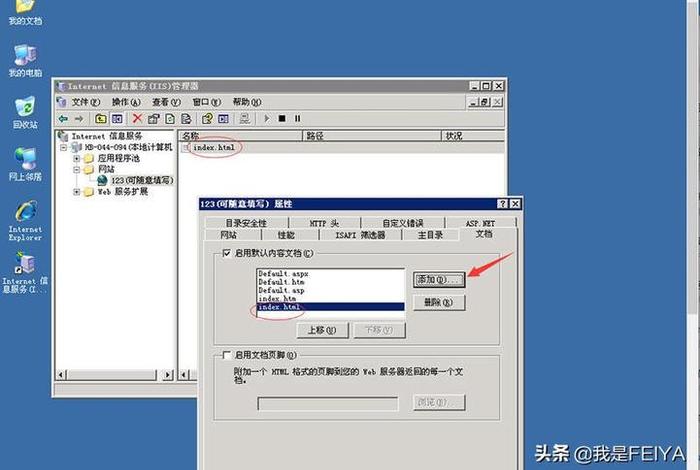
Task: Click the 浏览 browse button
Action: coord(439,402)
